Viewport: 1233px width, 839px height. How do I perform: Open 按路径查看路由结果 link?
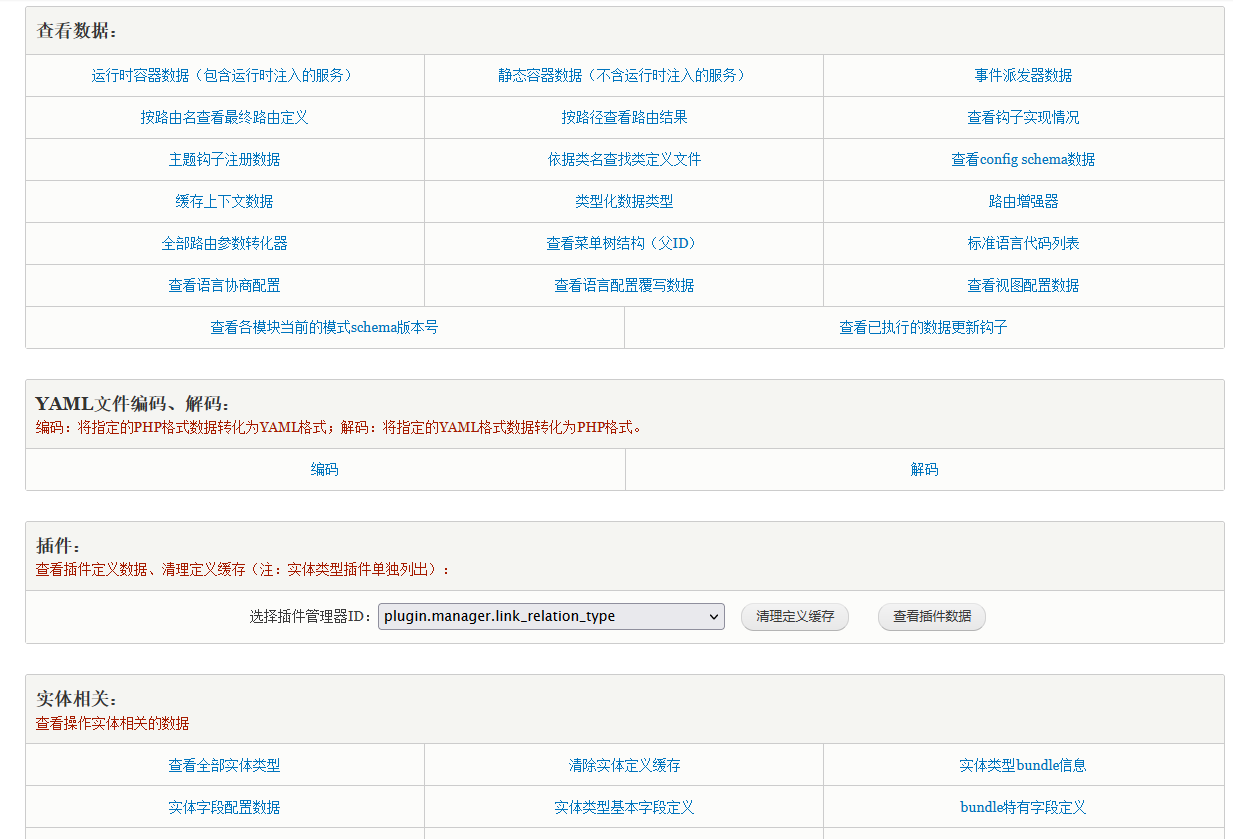tap(623, 117)
